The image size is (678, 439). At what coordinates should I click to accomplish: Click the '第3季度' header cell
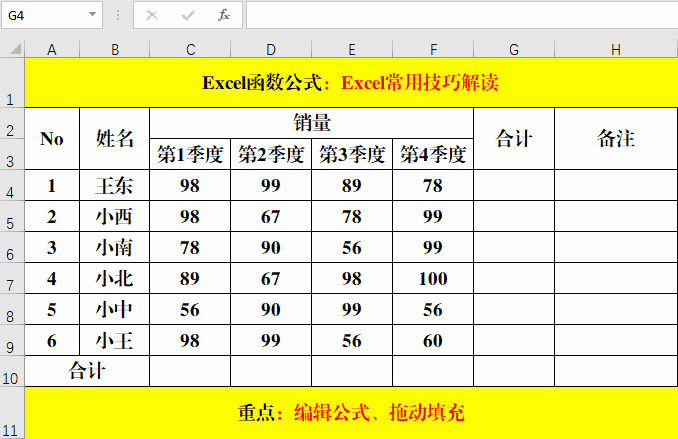pyautogui.click(x=352, y=154)
